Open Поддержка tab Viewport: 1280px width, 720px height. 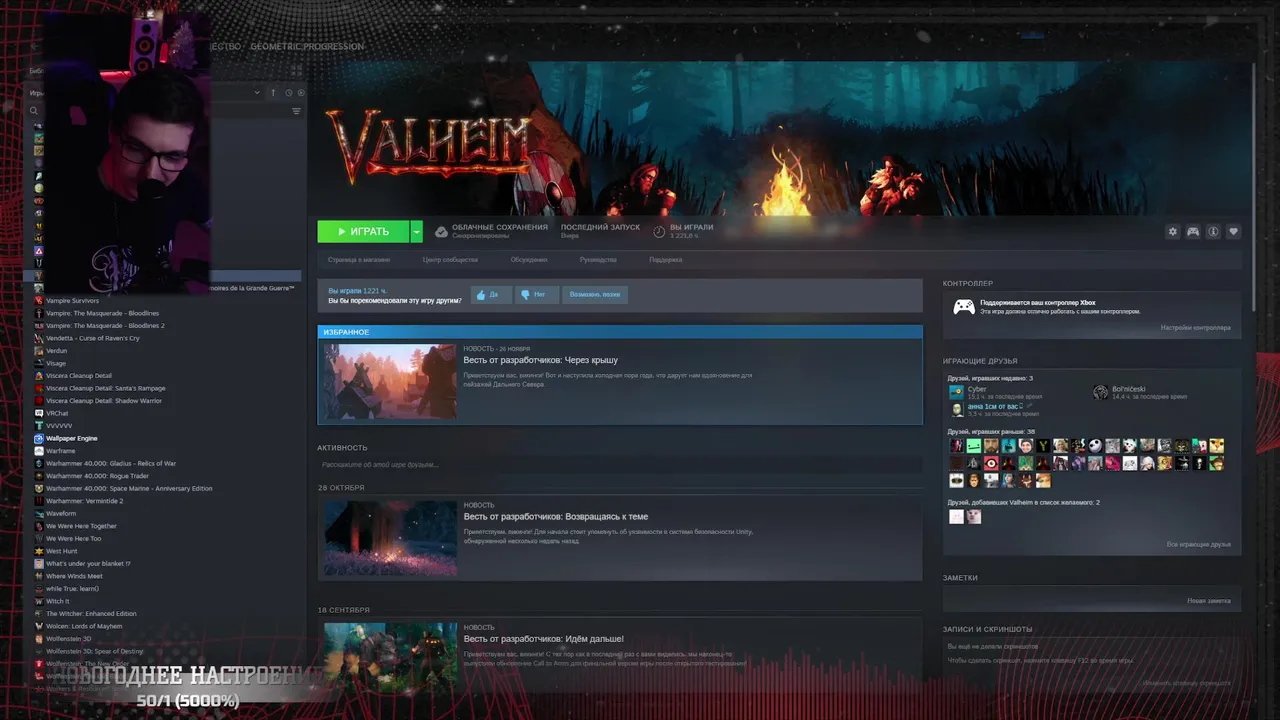coord(665,260)
